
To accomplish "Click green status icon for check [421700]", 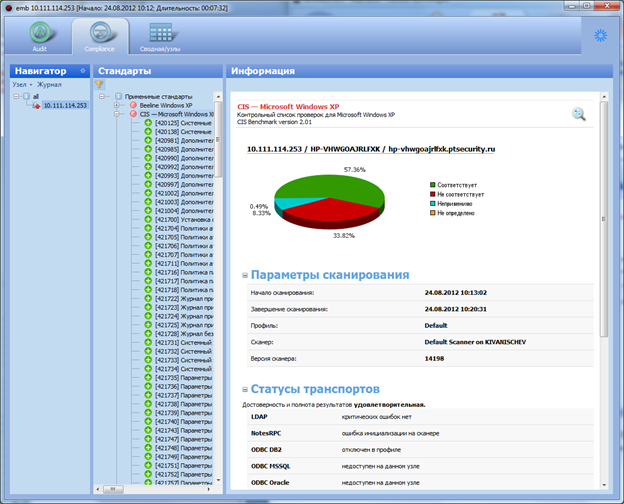I will tap(147, 219).
